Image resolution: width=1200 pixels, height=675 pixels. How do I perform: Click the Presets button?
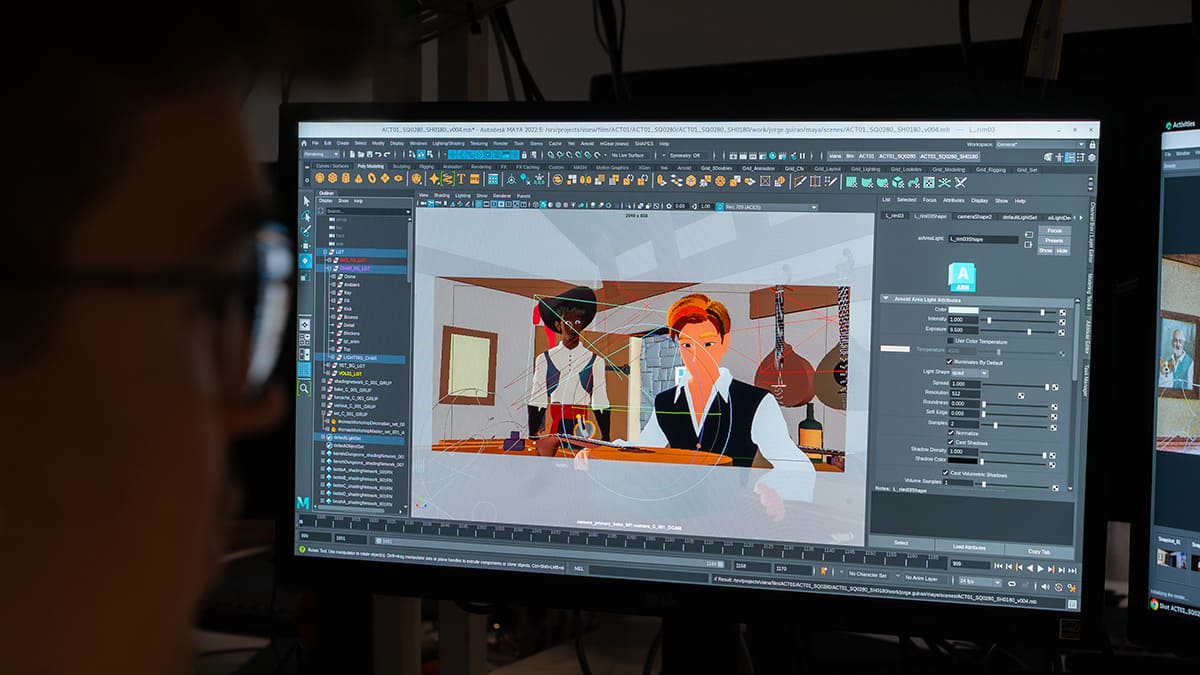1054,240
